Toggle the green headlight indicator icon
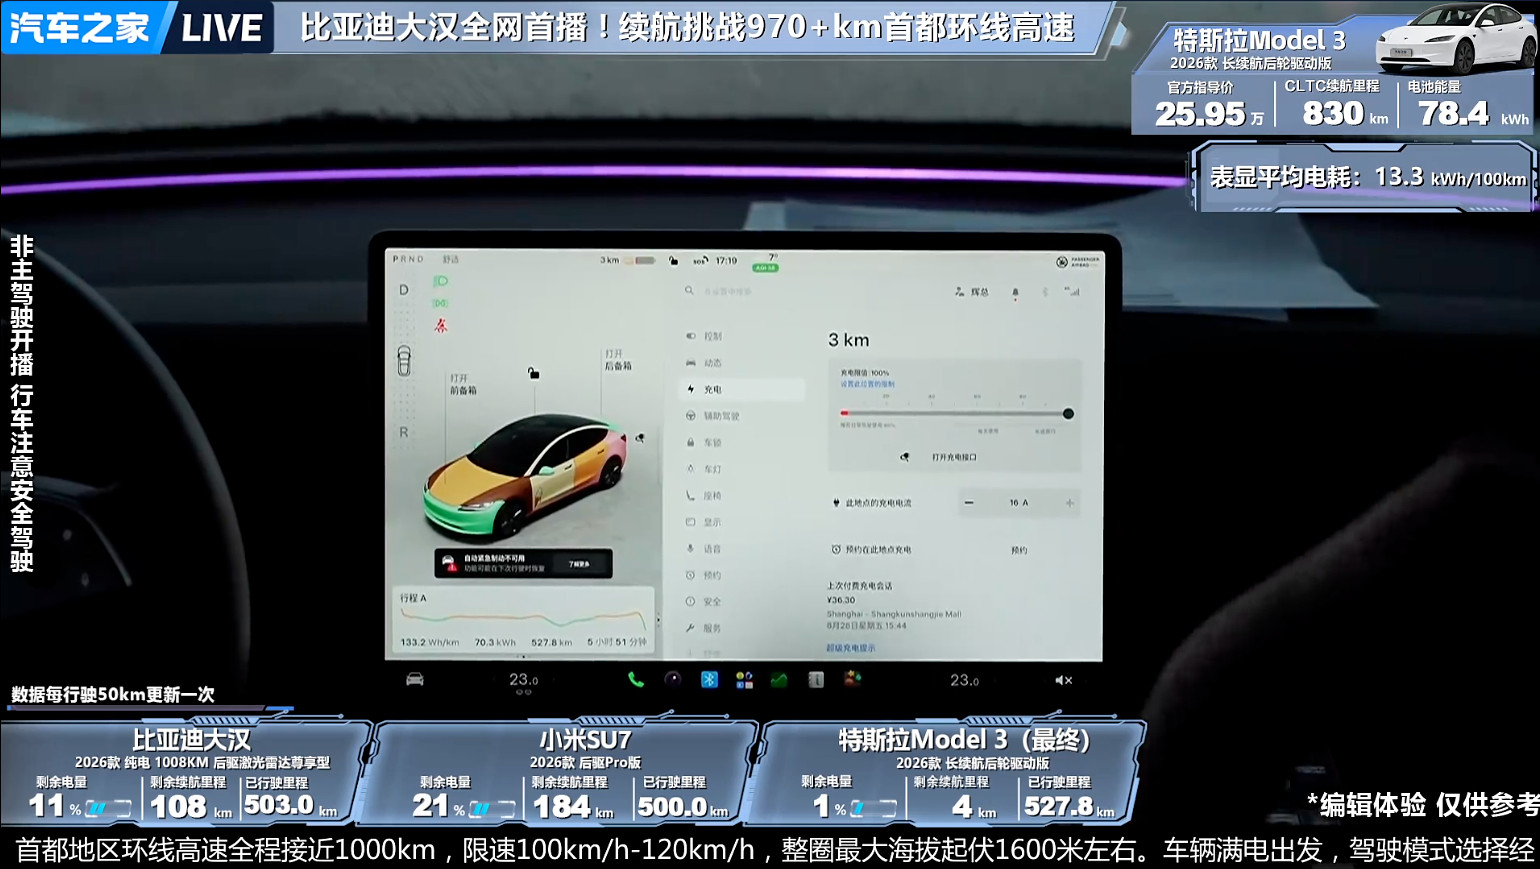The image size is (1540, 869). pos(440,281)
